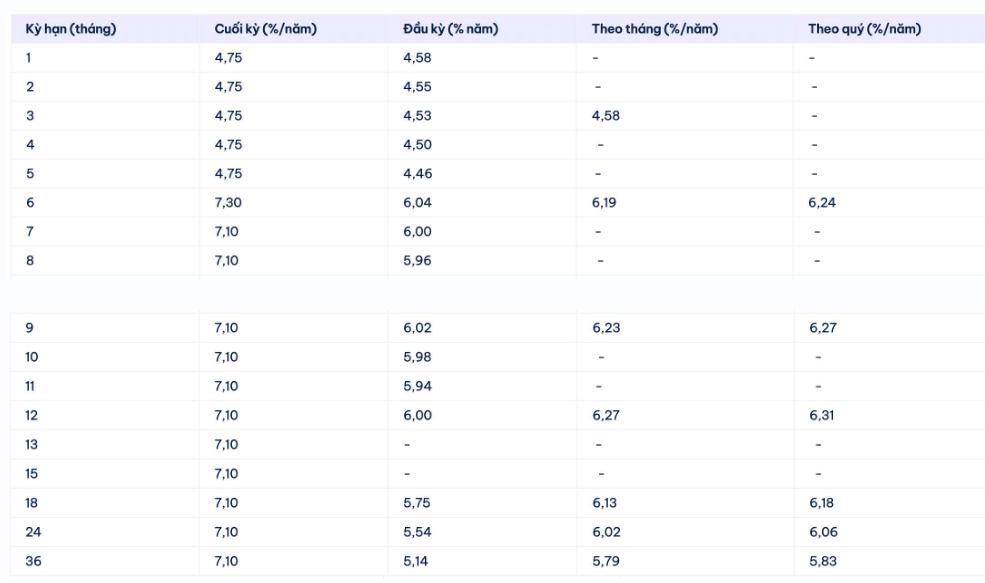This screenshot has width=985, height=583.
Task: Click the 6,31 Theo quý rate cell
Action: 823,415
